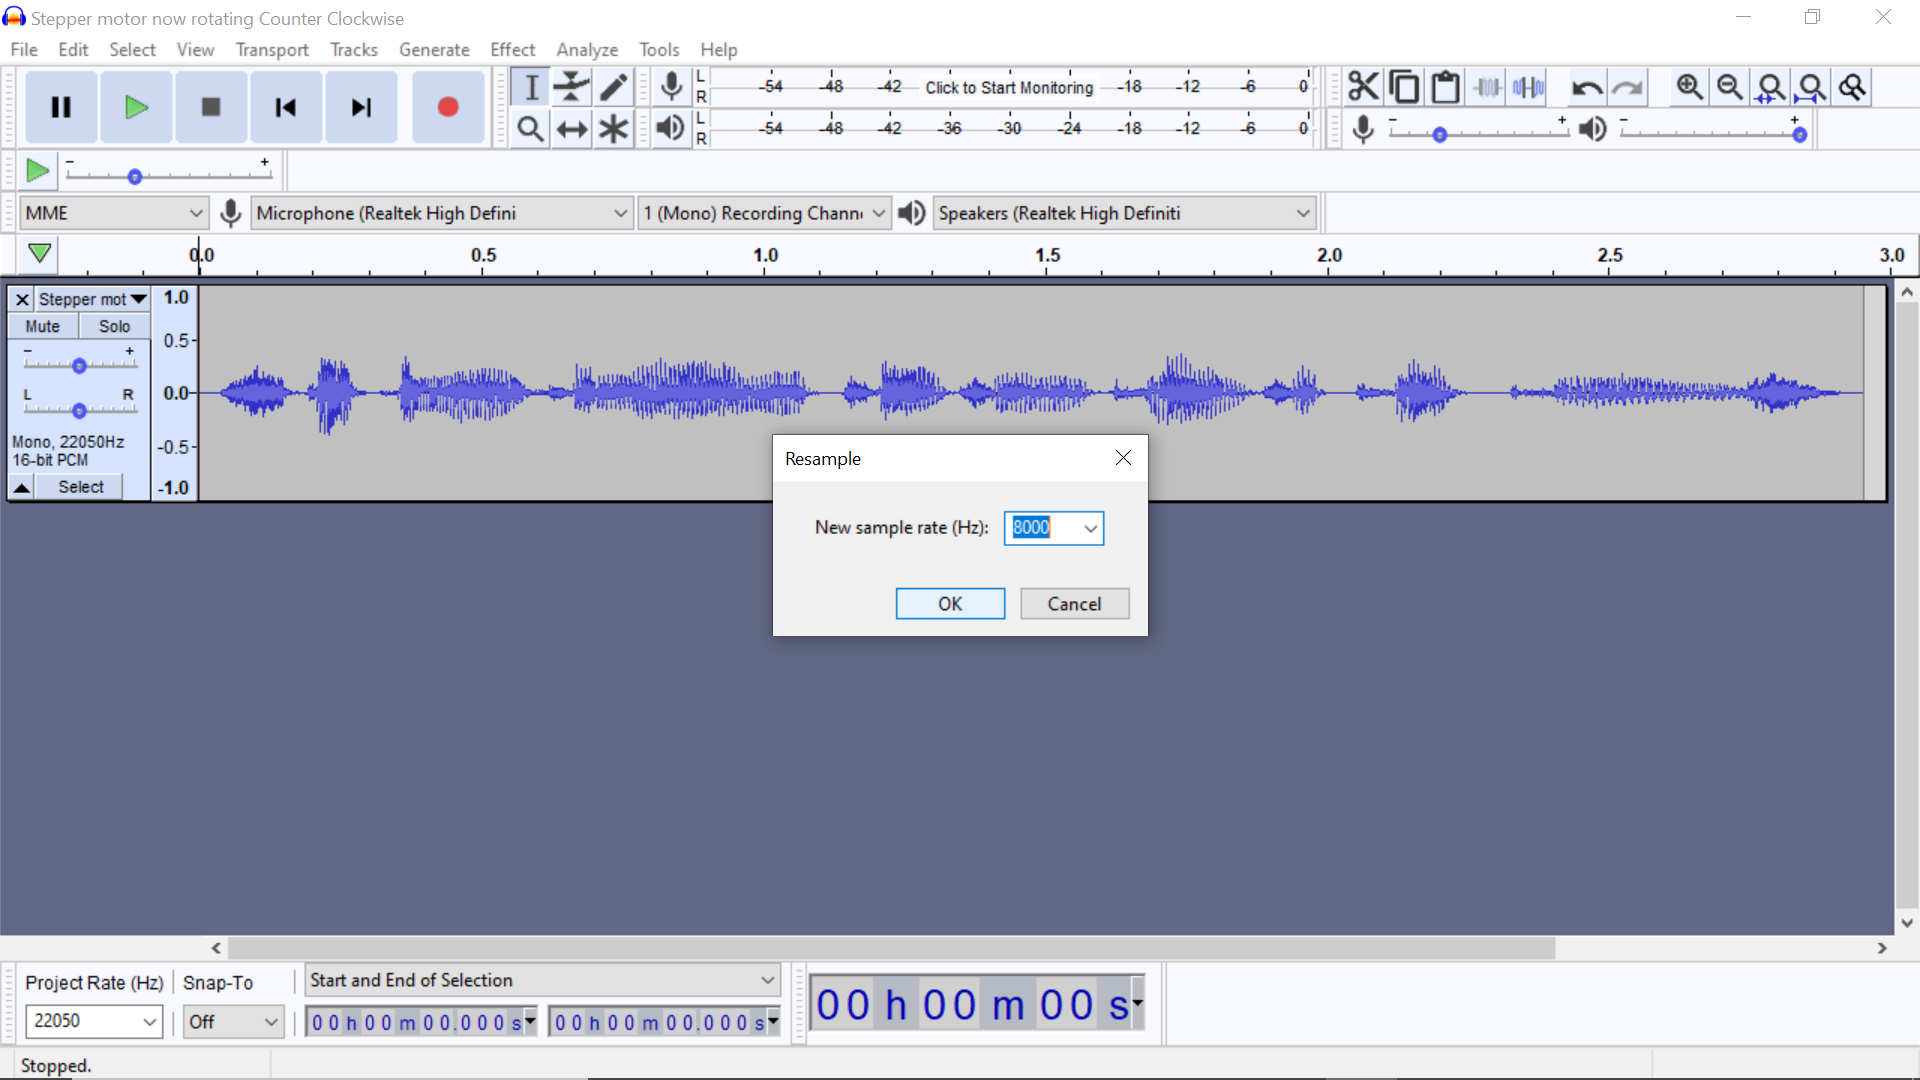The width and height of the screenshot is (1920, 1080).
Task: Click the Undo arrow icon
Action: (x=1586, y=87)
